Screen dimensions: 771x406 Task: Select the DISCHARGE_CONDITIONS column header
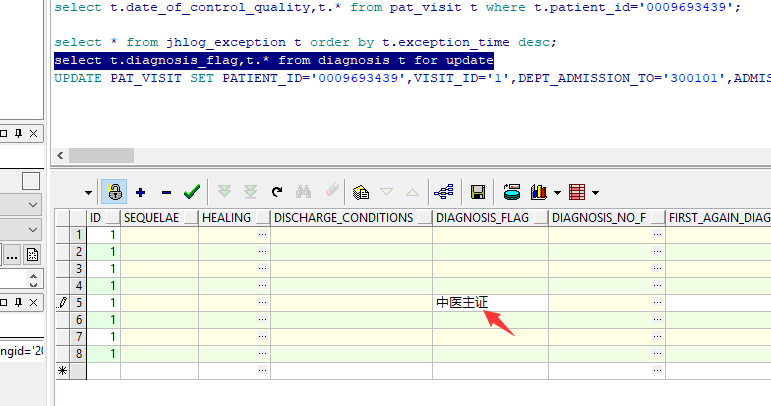352,218
